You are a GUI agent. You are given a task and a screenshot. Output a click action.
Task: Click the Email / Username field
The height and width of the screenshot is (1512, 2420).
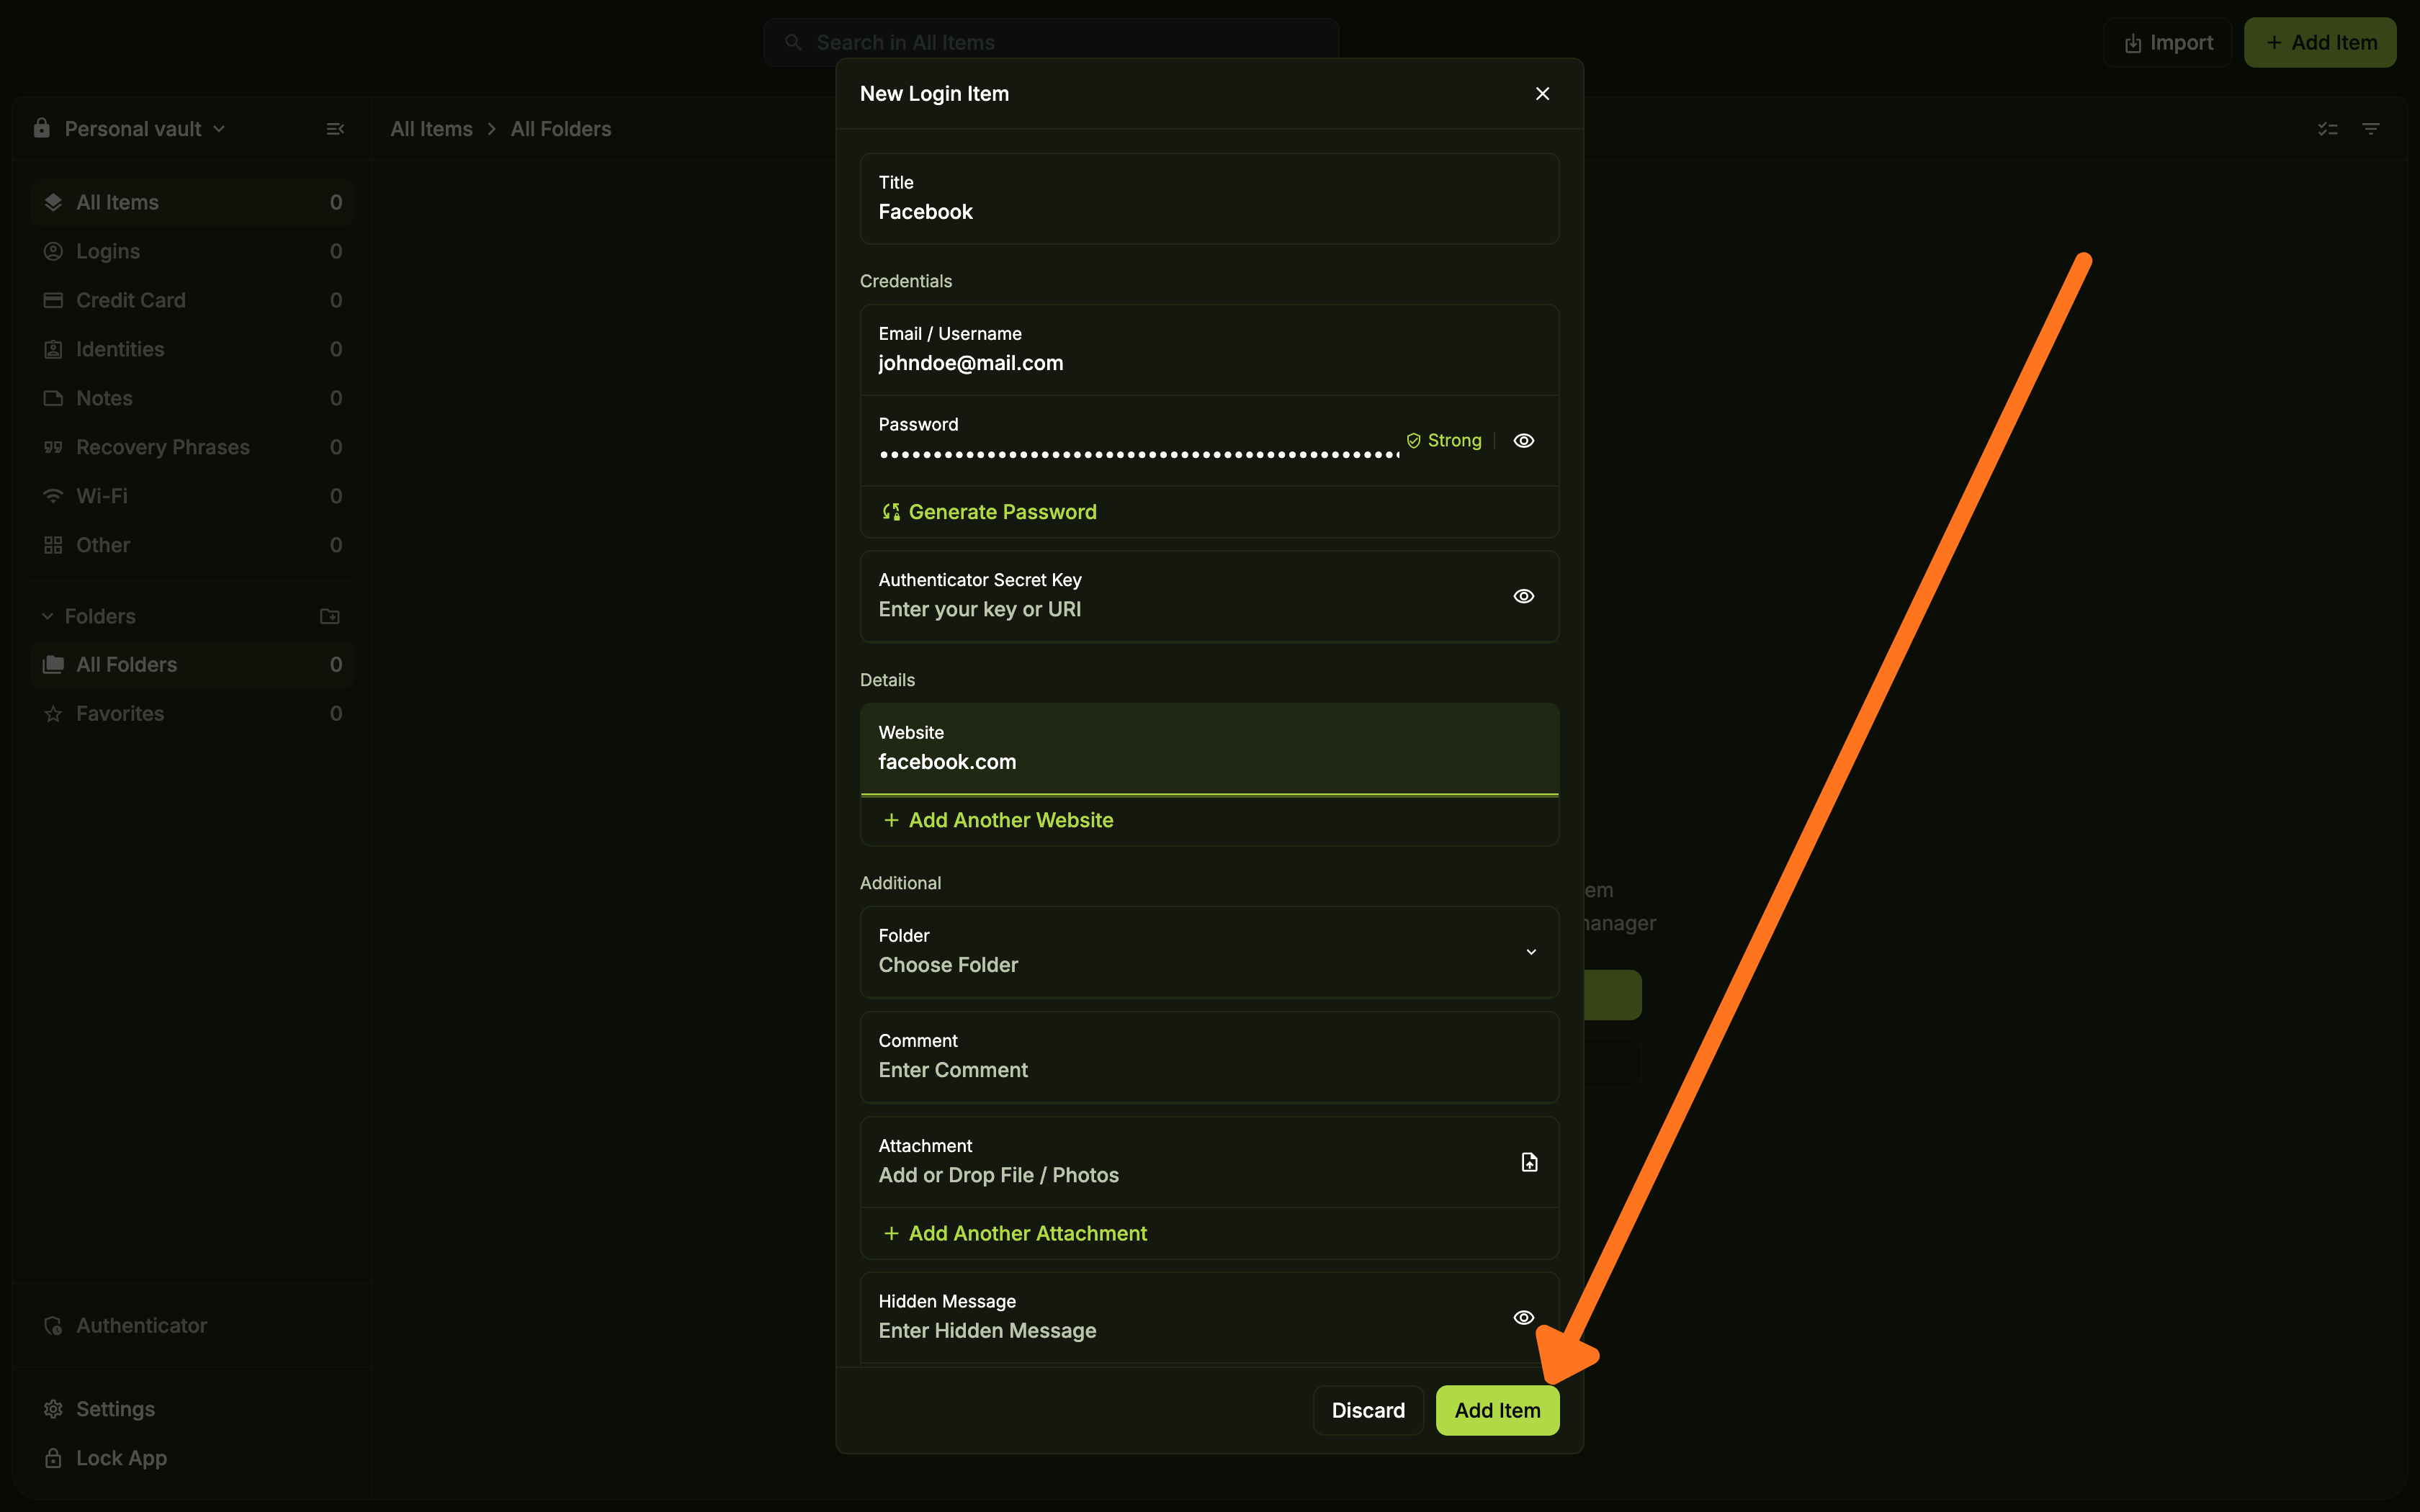(1209, 350)
